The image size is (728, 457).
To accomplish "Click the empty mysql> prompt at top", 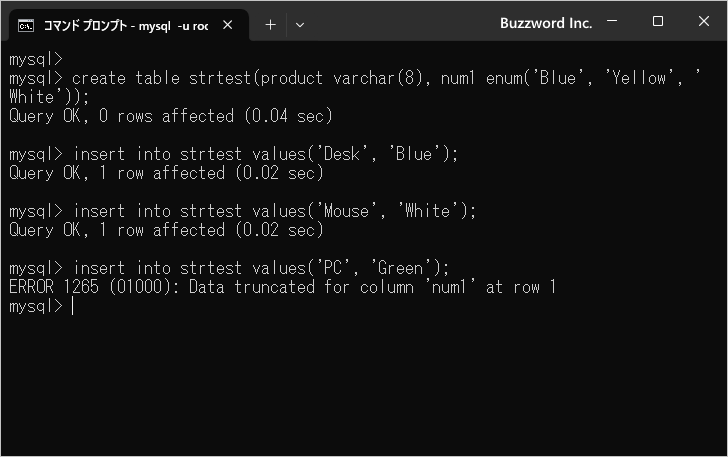I will 36,59.
